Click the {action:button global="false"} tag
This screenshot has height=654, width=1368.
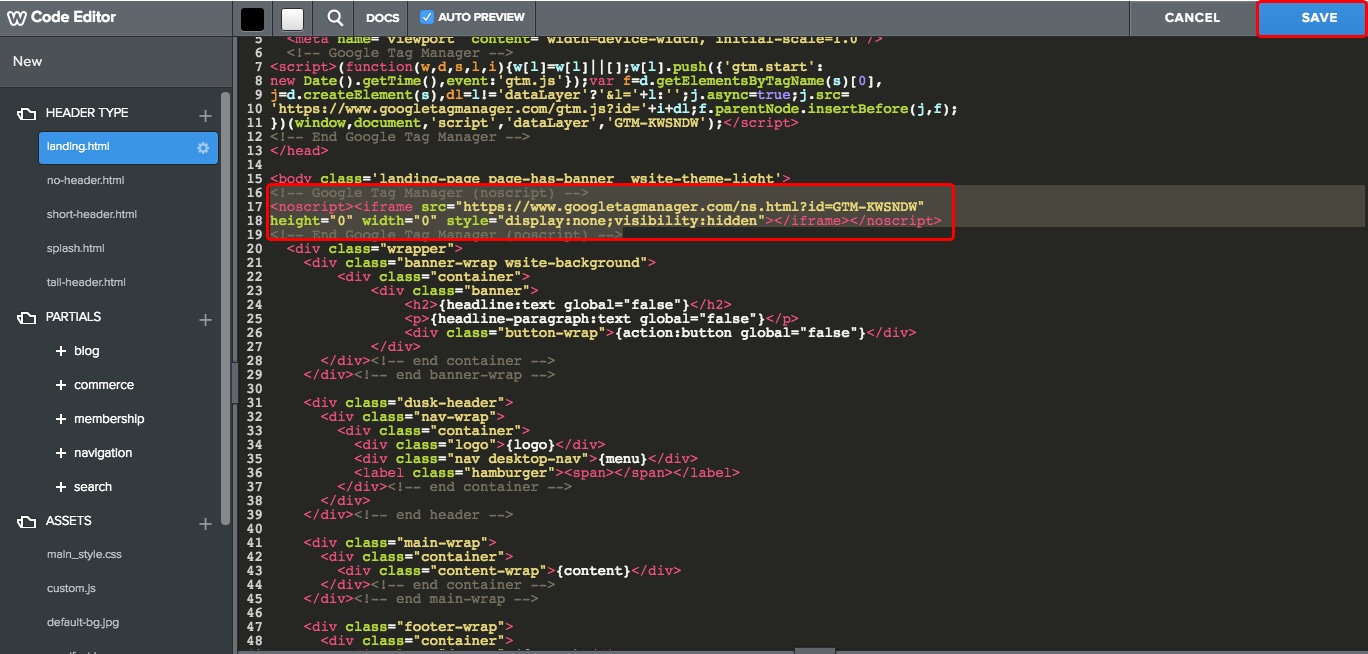pos(741,333)
